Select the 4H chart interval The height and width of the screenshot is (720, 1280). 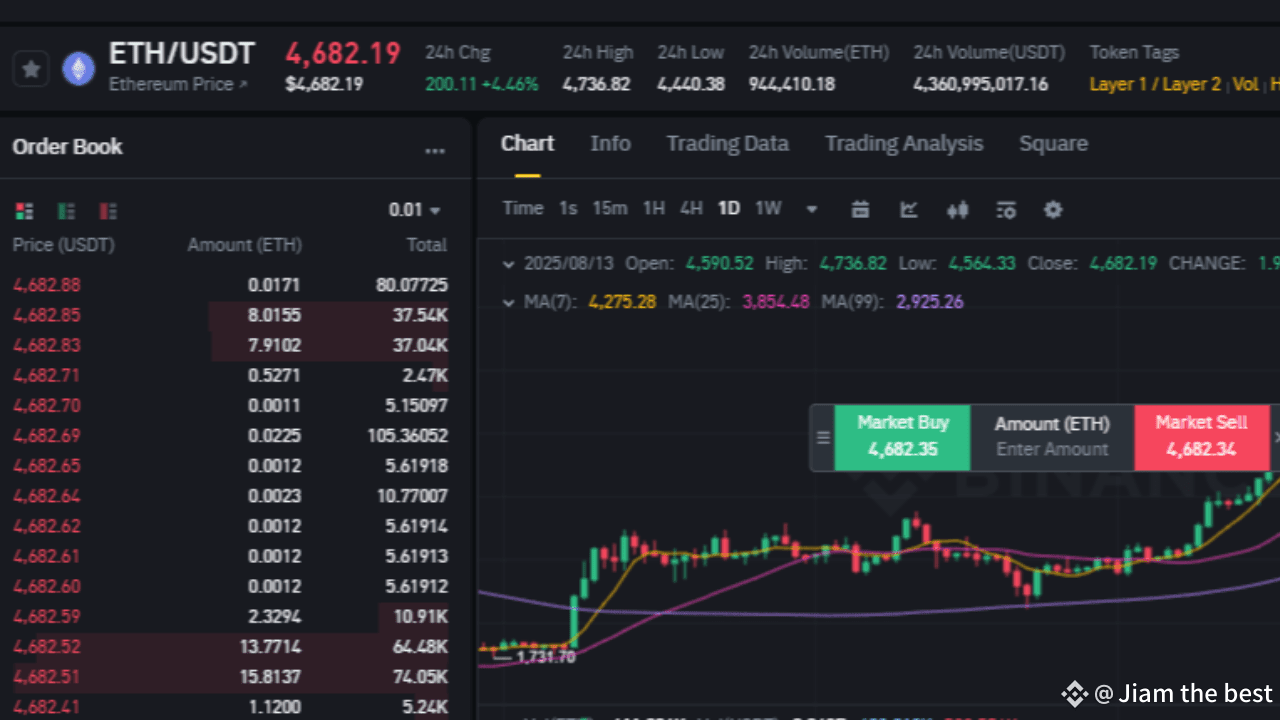[x=691, y=208]
